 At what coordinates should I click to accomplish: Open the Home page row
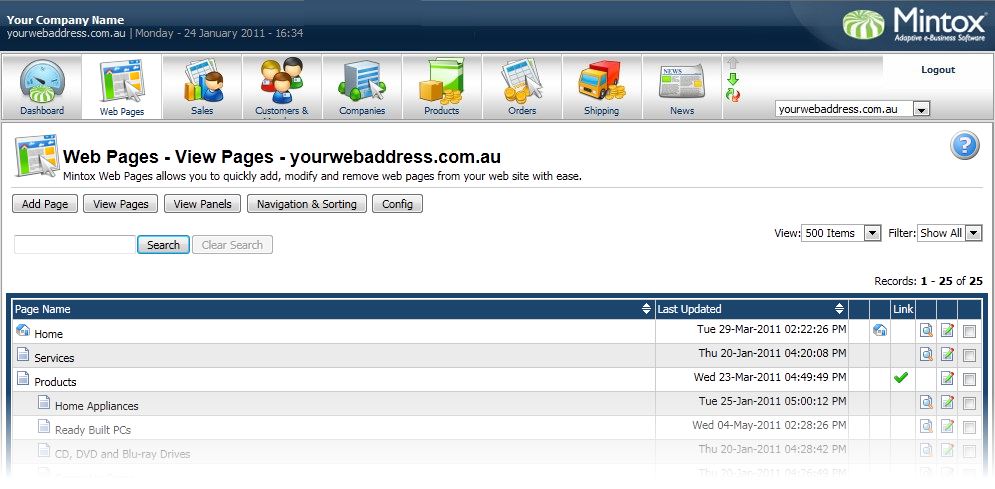(x=496, y=331)
